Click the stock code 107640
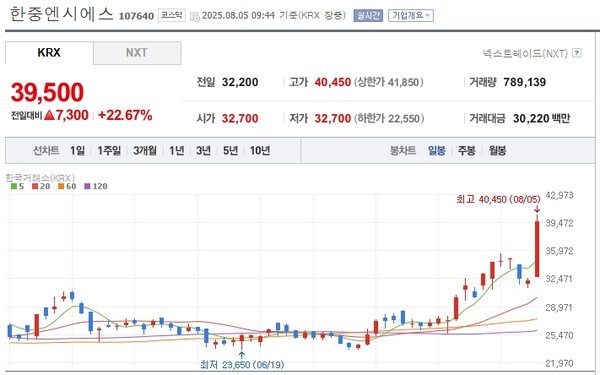Viewport: 600px width, 375px height. tap(136, 16)
